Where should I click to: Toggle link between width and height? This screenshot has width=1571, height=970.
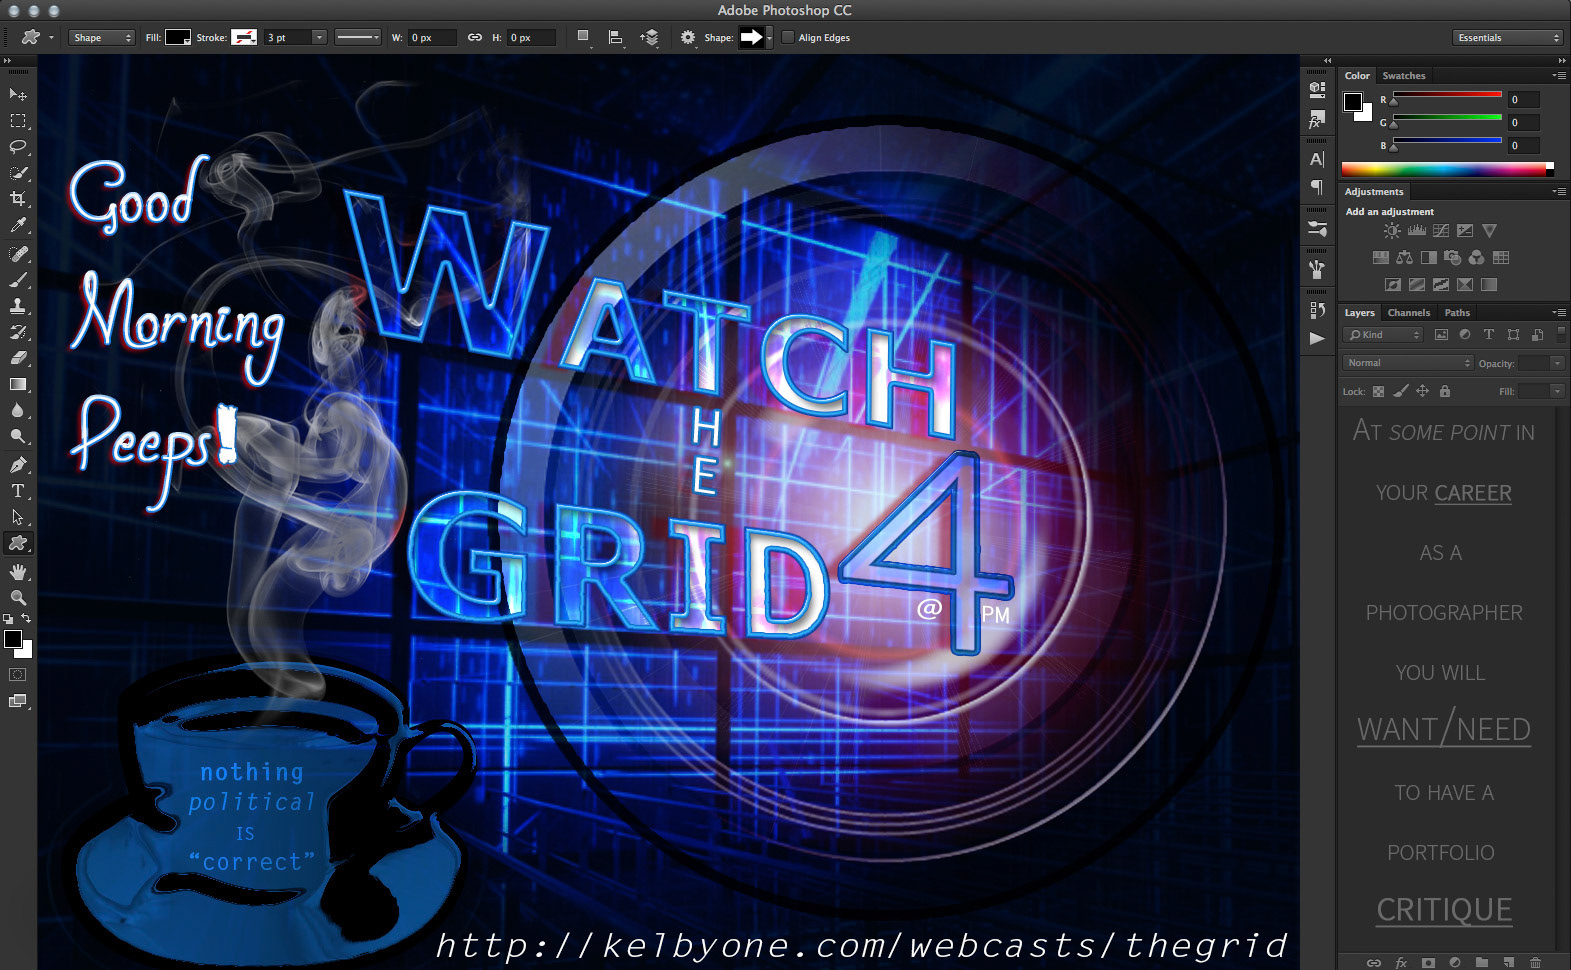pos(475,37)
